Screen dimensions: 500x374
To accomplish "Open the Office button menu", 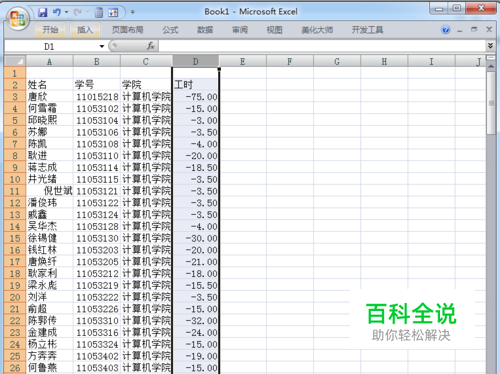I will pyautogui.click(x=18, y=19).
